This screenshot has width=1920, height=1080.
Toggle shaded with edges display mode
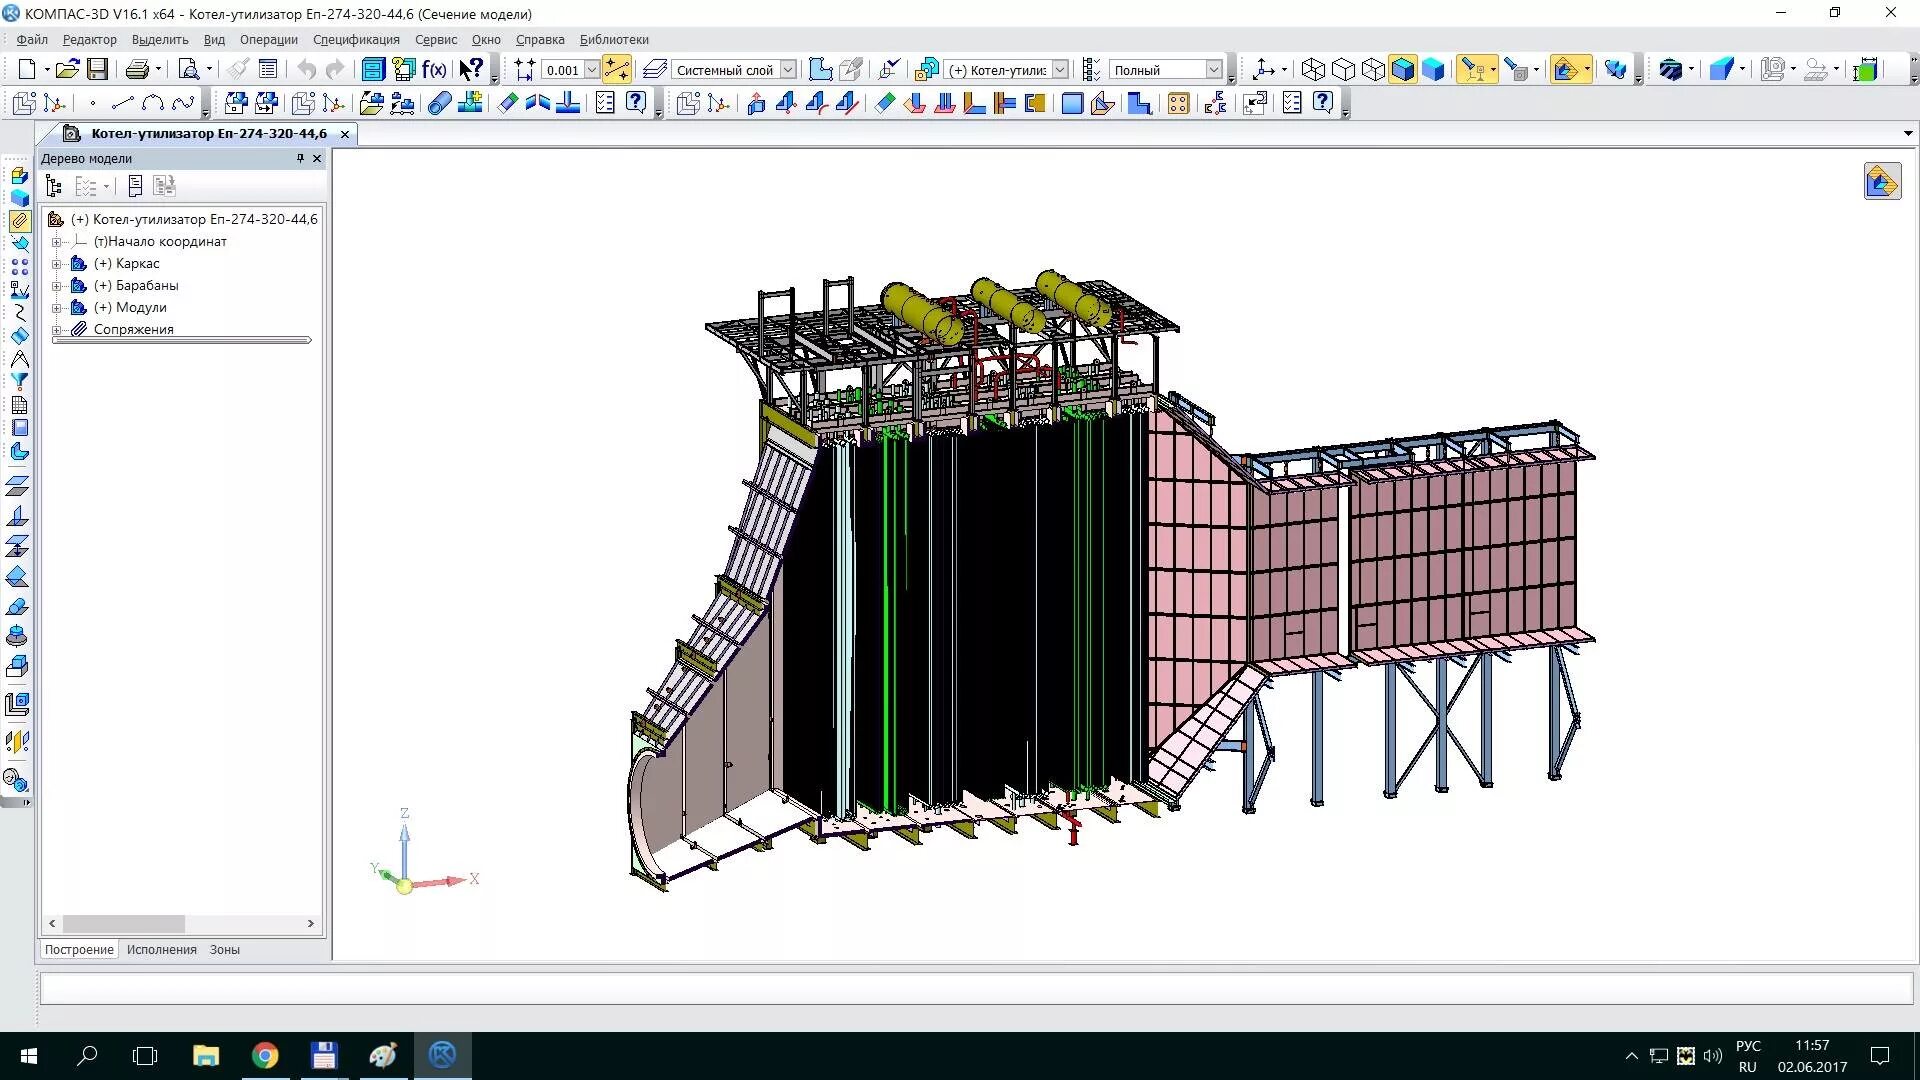1403,69
